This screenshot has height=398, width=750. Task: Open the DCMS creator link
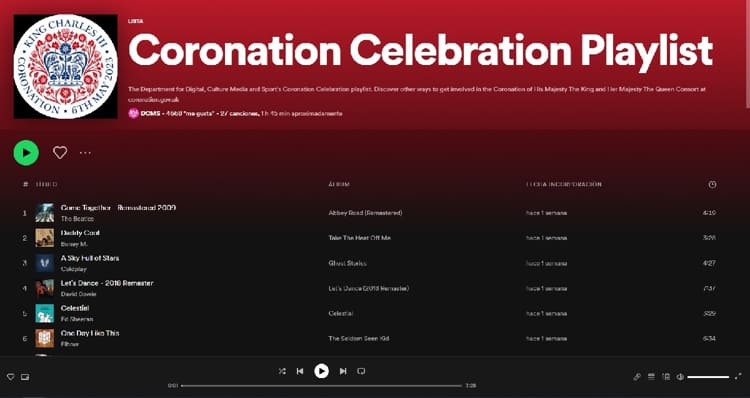coord(151,113)
